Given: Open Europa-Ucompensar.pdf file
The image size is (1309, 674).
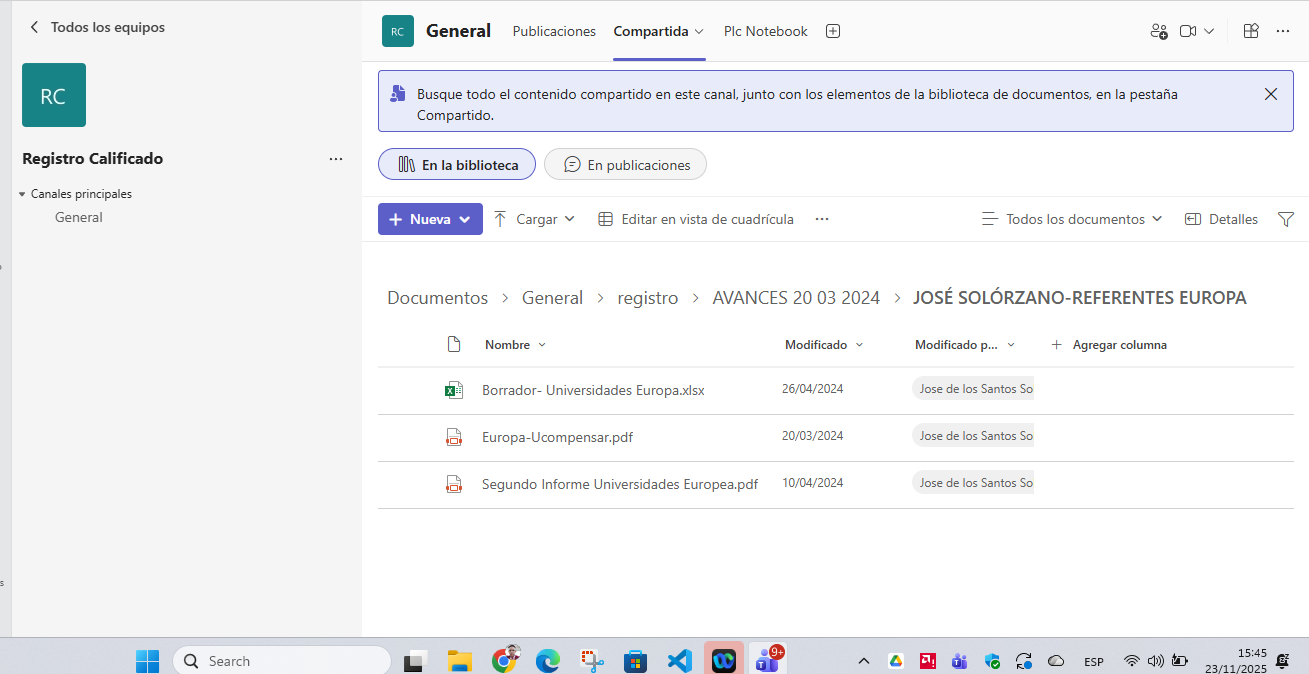Looking at the screenshot, I should coord(557,437).
